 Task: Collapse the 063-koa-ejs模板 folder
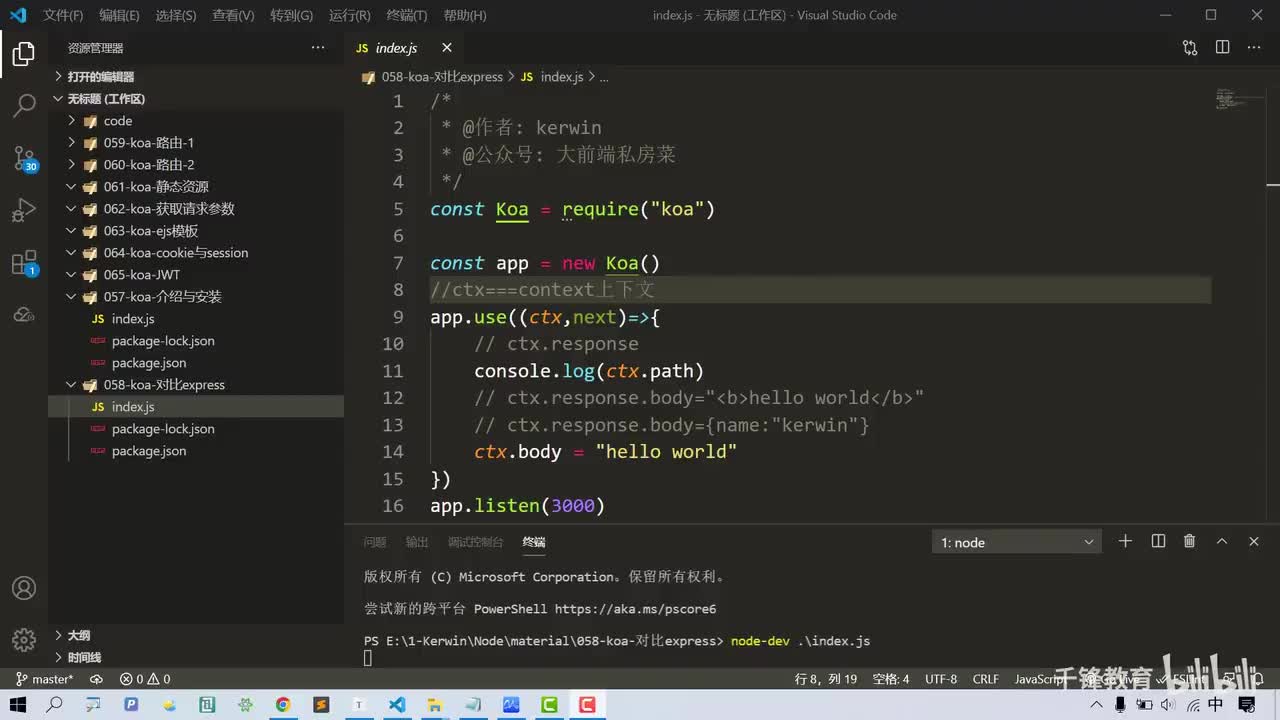(196, 231)
